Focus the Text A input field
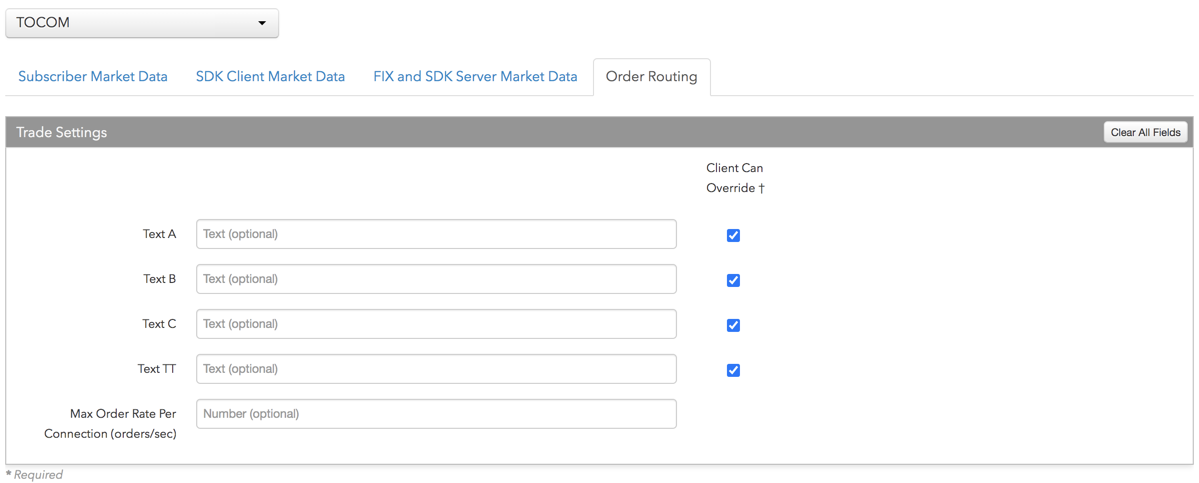The image size is (1199, 483). (x=437, y=234)
